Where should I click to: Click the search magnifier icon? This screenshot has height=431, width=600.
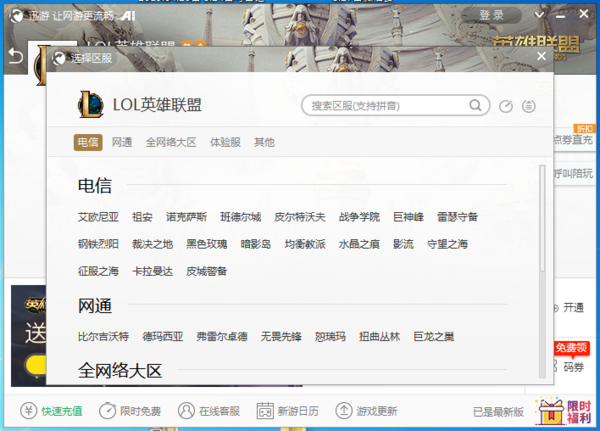tap(475, 105)
